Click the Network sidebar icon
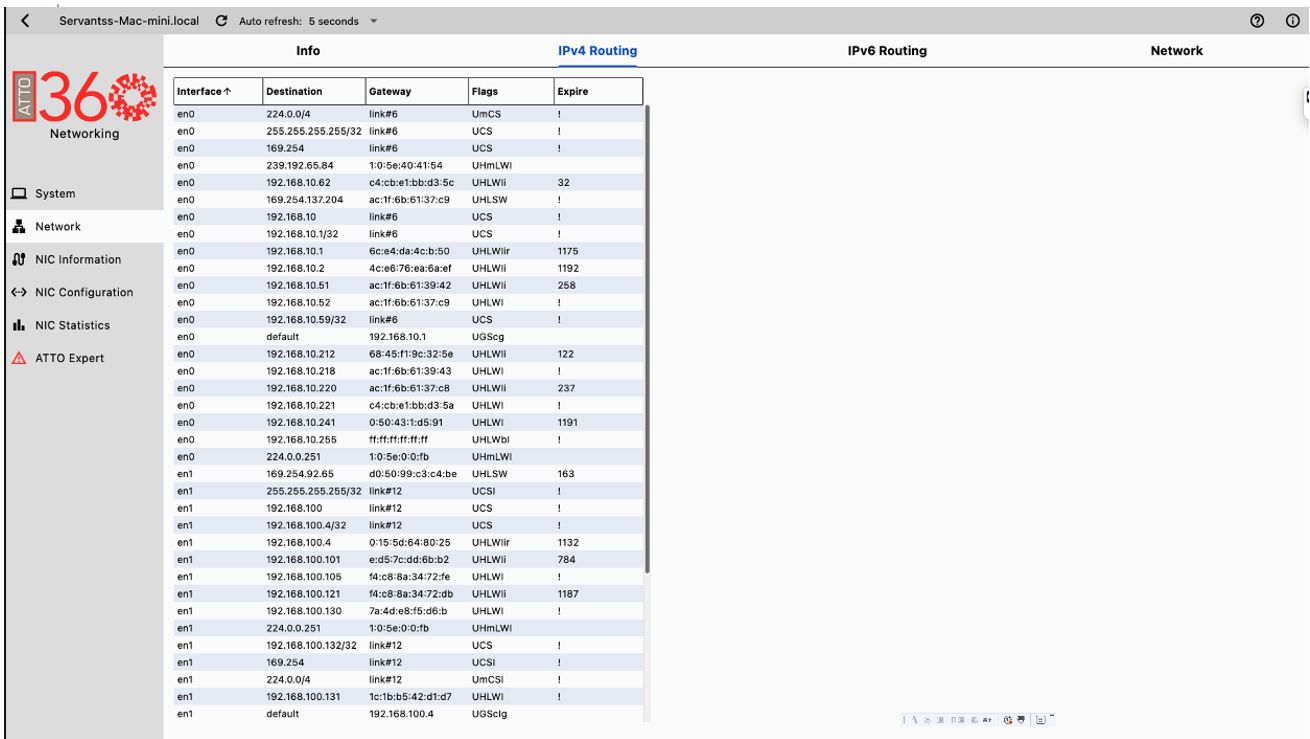This screenshot has height=739, width=1310. click(x=18, y=227)
